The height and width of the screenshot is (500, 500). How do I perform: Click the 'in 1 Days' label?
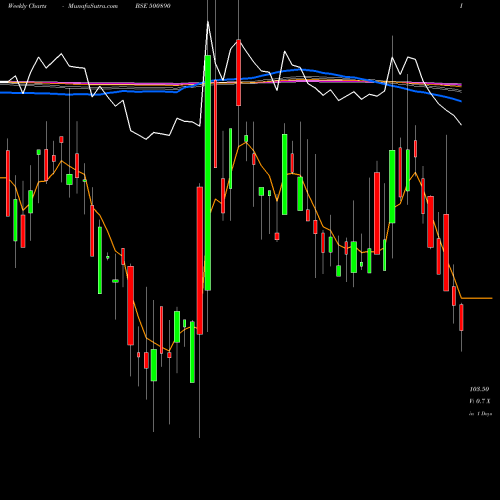coord(480,414)
